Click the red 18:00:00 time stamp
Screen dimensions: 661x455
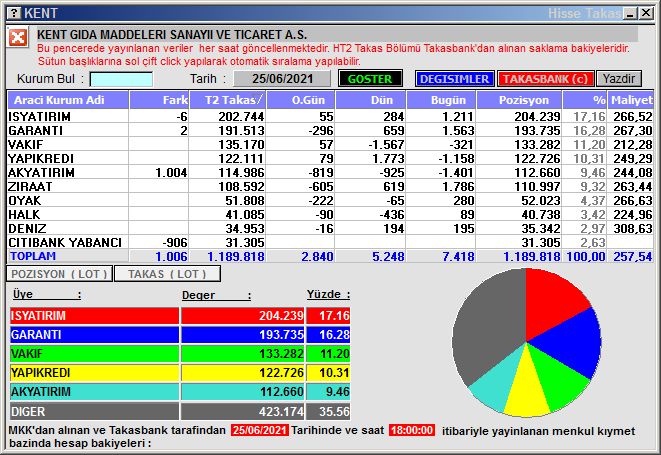(412, 430)
